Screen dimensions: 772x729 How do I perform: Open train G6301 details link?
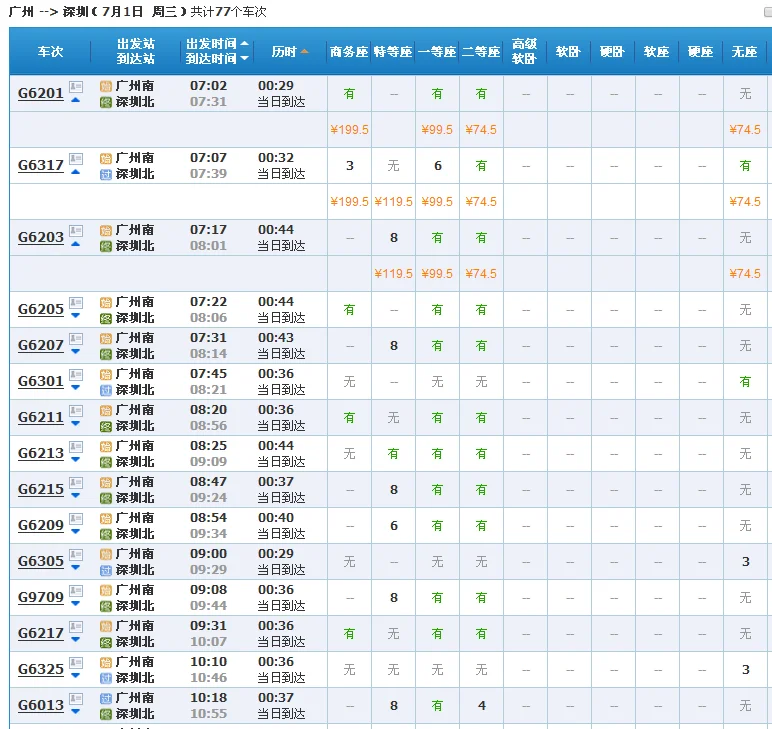[41, 381]
